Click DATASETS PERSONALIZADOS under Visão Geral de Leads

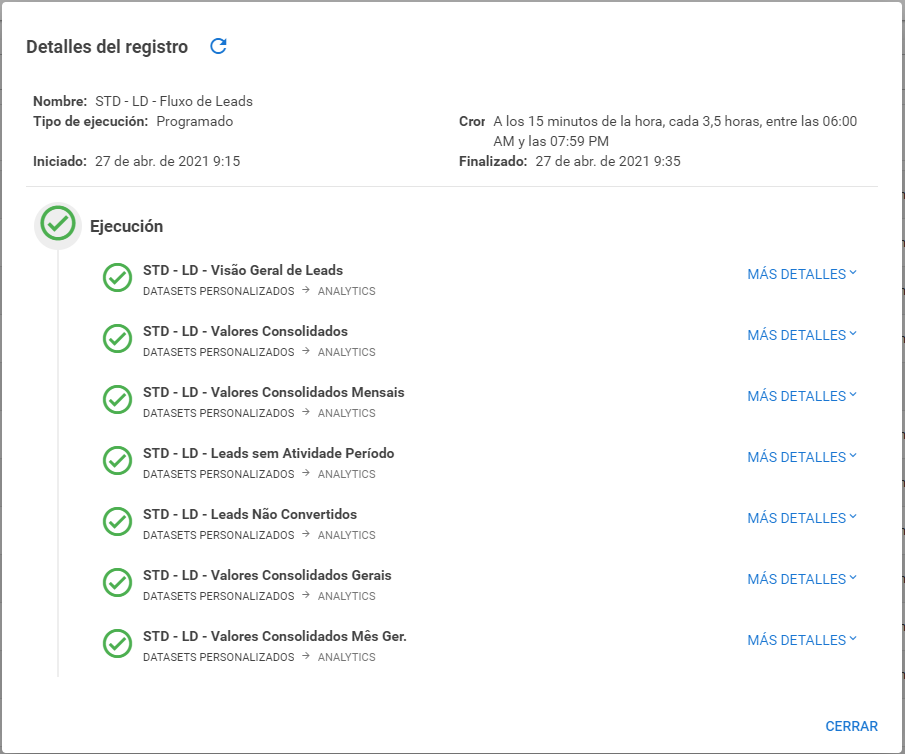(219, 291)
